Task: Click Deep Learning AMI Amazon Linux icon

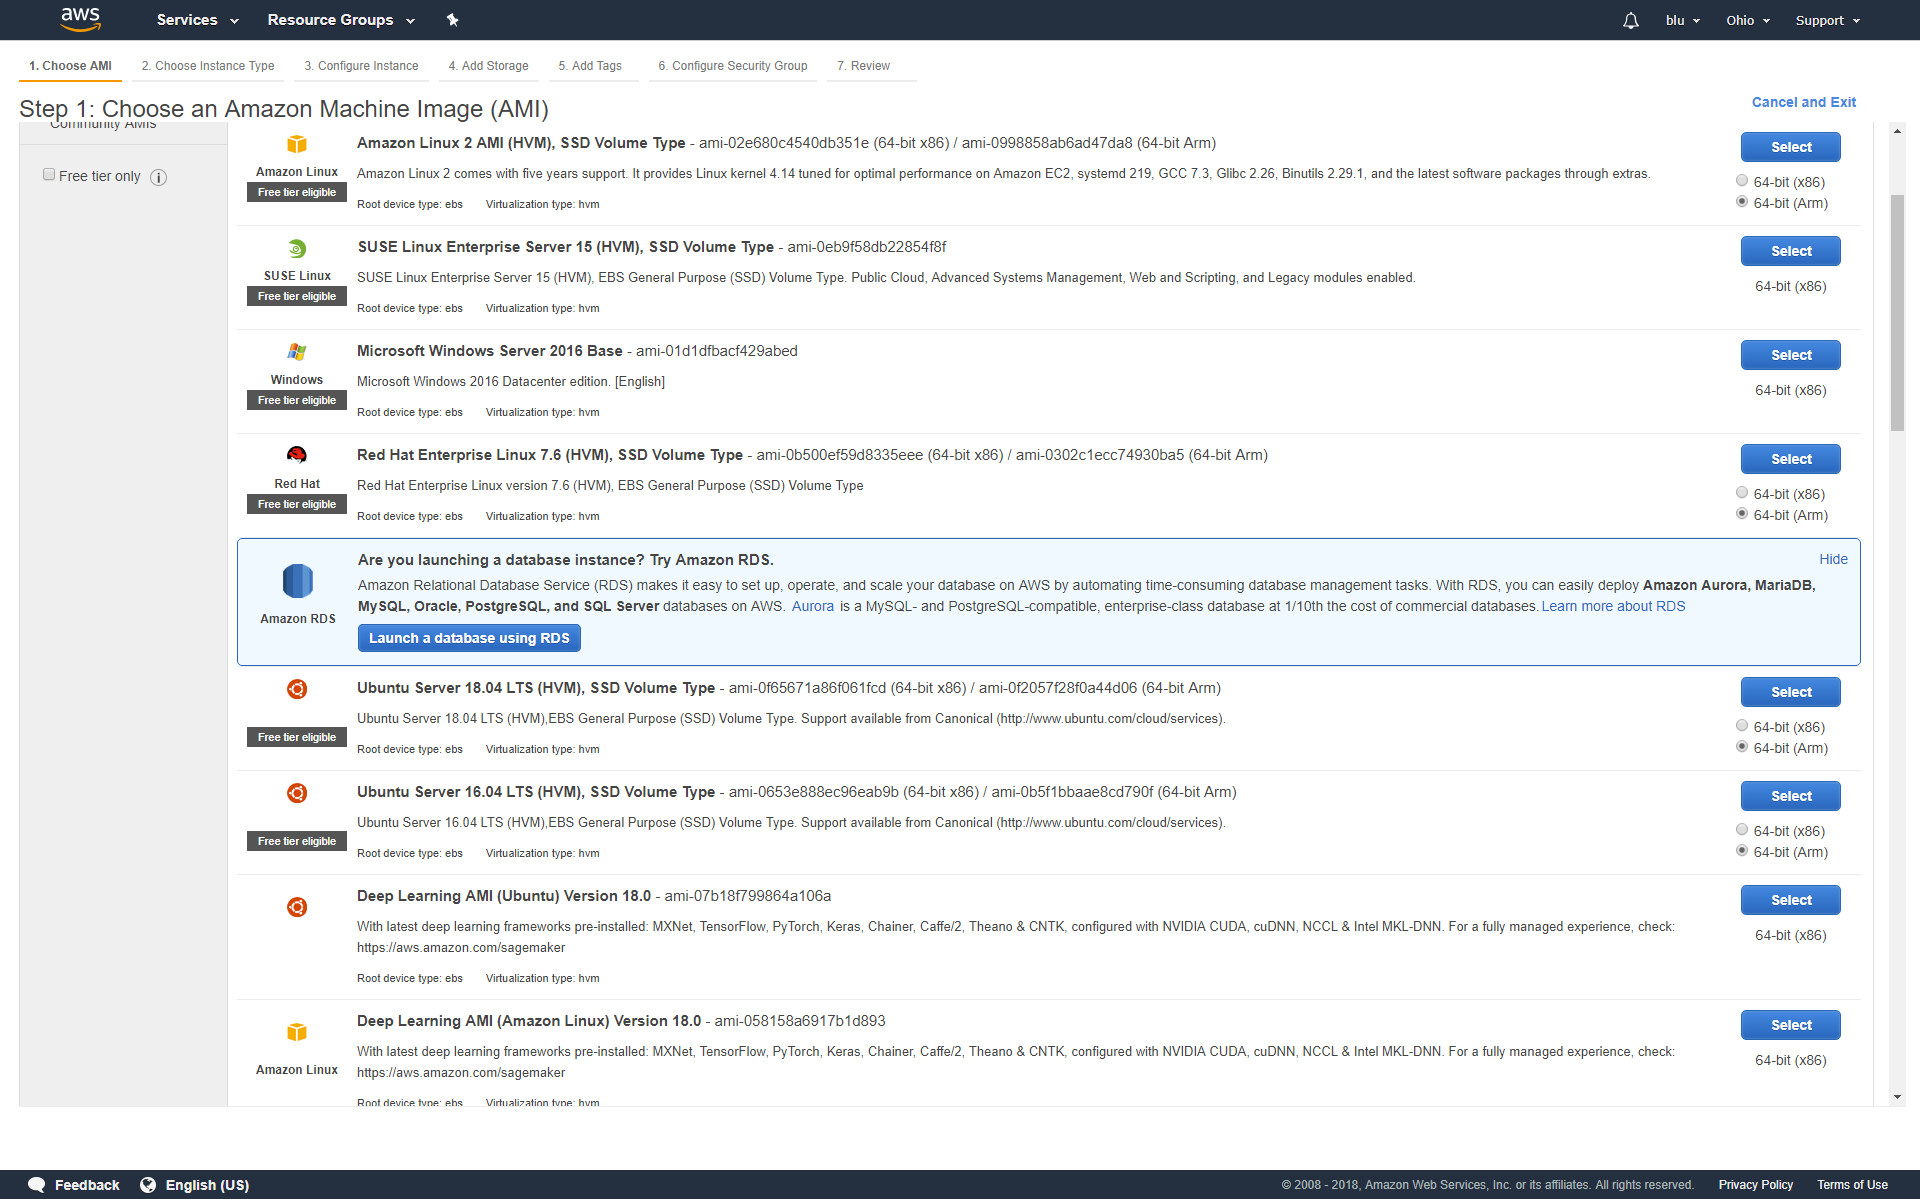Action: point(297,1032)
